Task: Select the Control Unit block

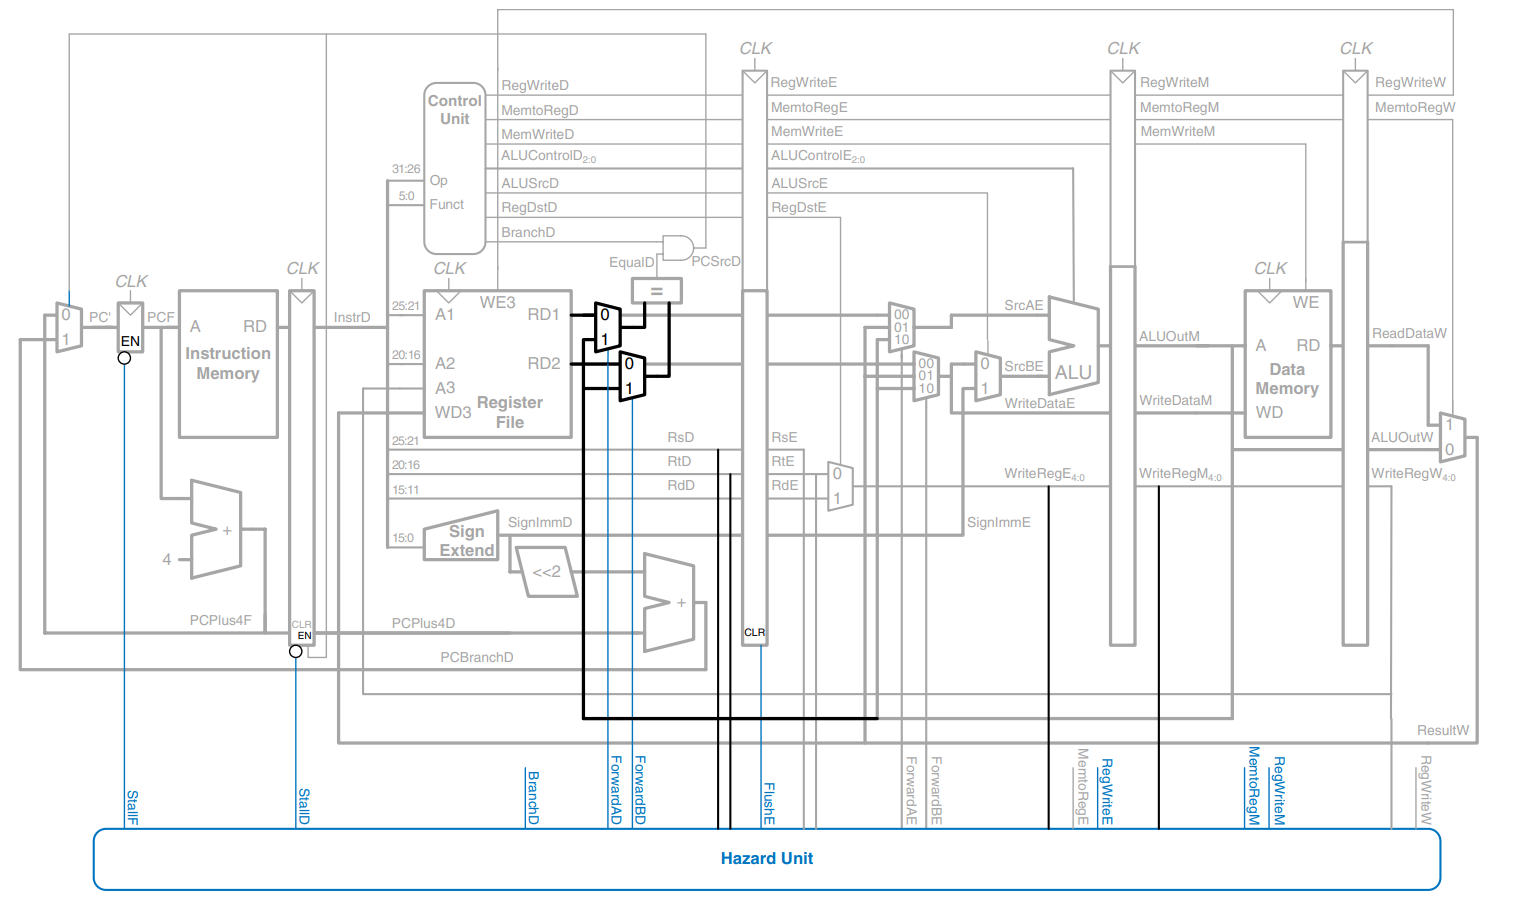Action: coord(455,168)
